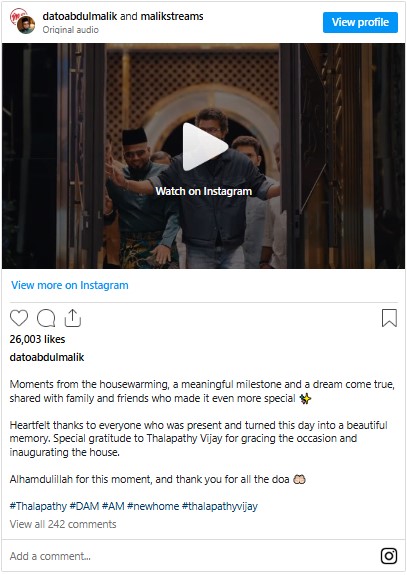The width and height of the screenshot is (407, 575).
Task: Open View more on Instagram link
Action: (70, 285)
